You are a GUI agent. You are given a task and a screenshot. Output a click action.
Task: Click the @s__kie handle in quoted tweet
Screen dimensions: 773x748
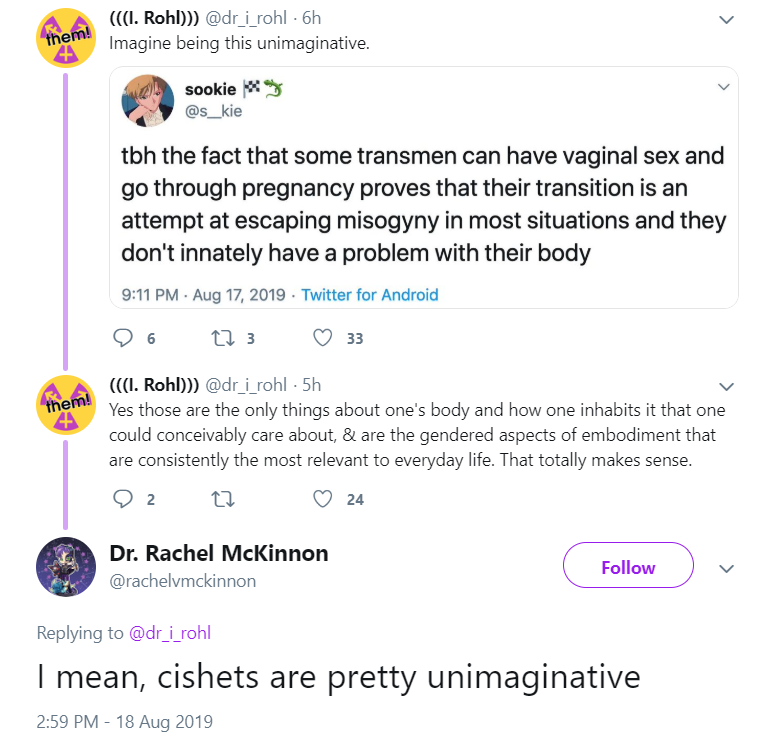coord(213,111)
